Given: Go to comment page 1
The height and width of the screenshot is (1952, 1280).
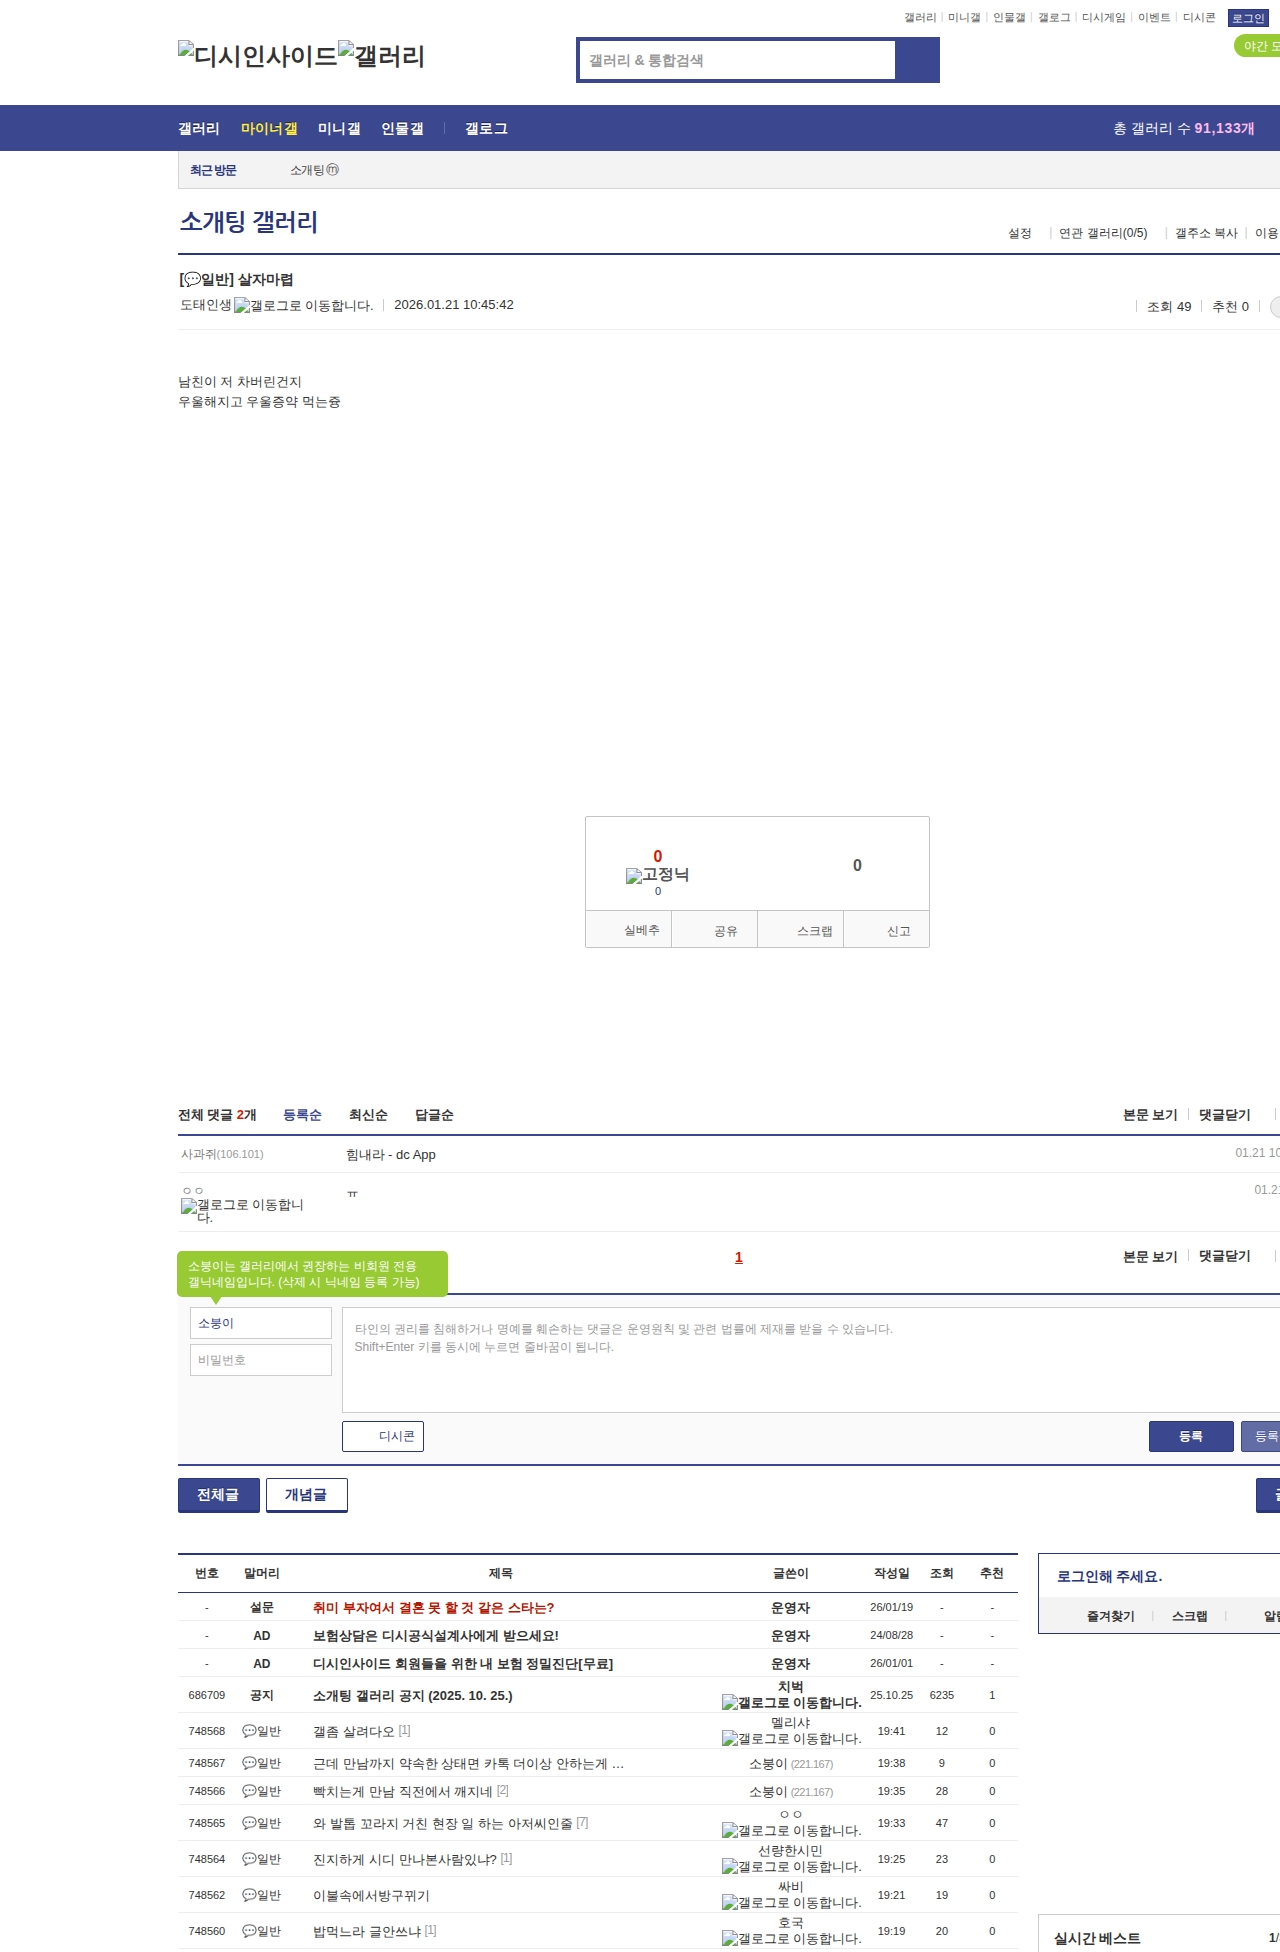Looking at the screenshot, I should coord(739,1257).
